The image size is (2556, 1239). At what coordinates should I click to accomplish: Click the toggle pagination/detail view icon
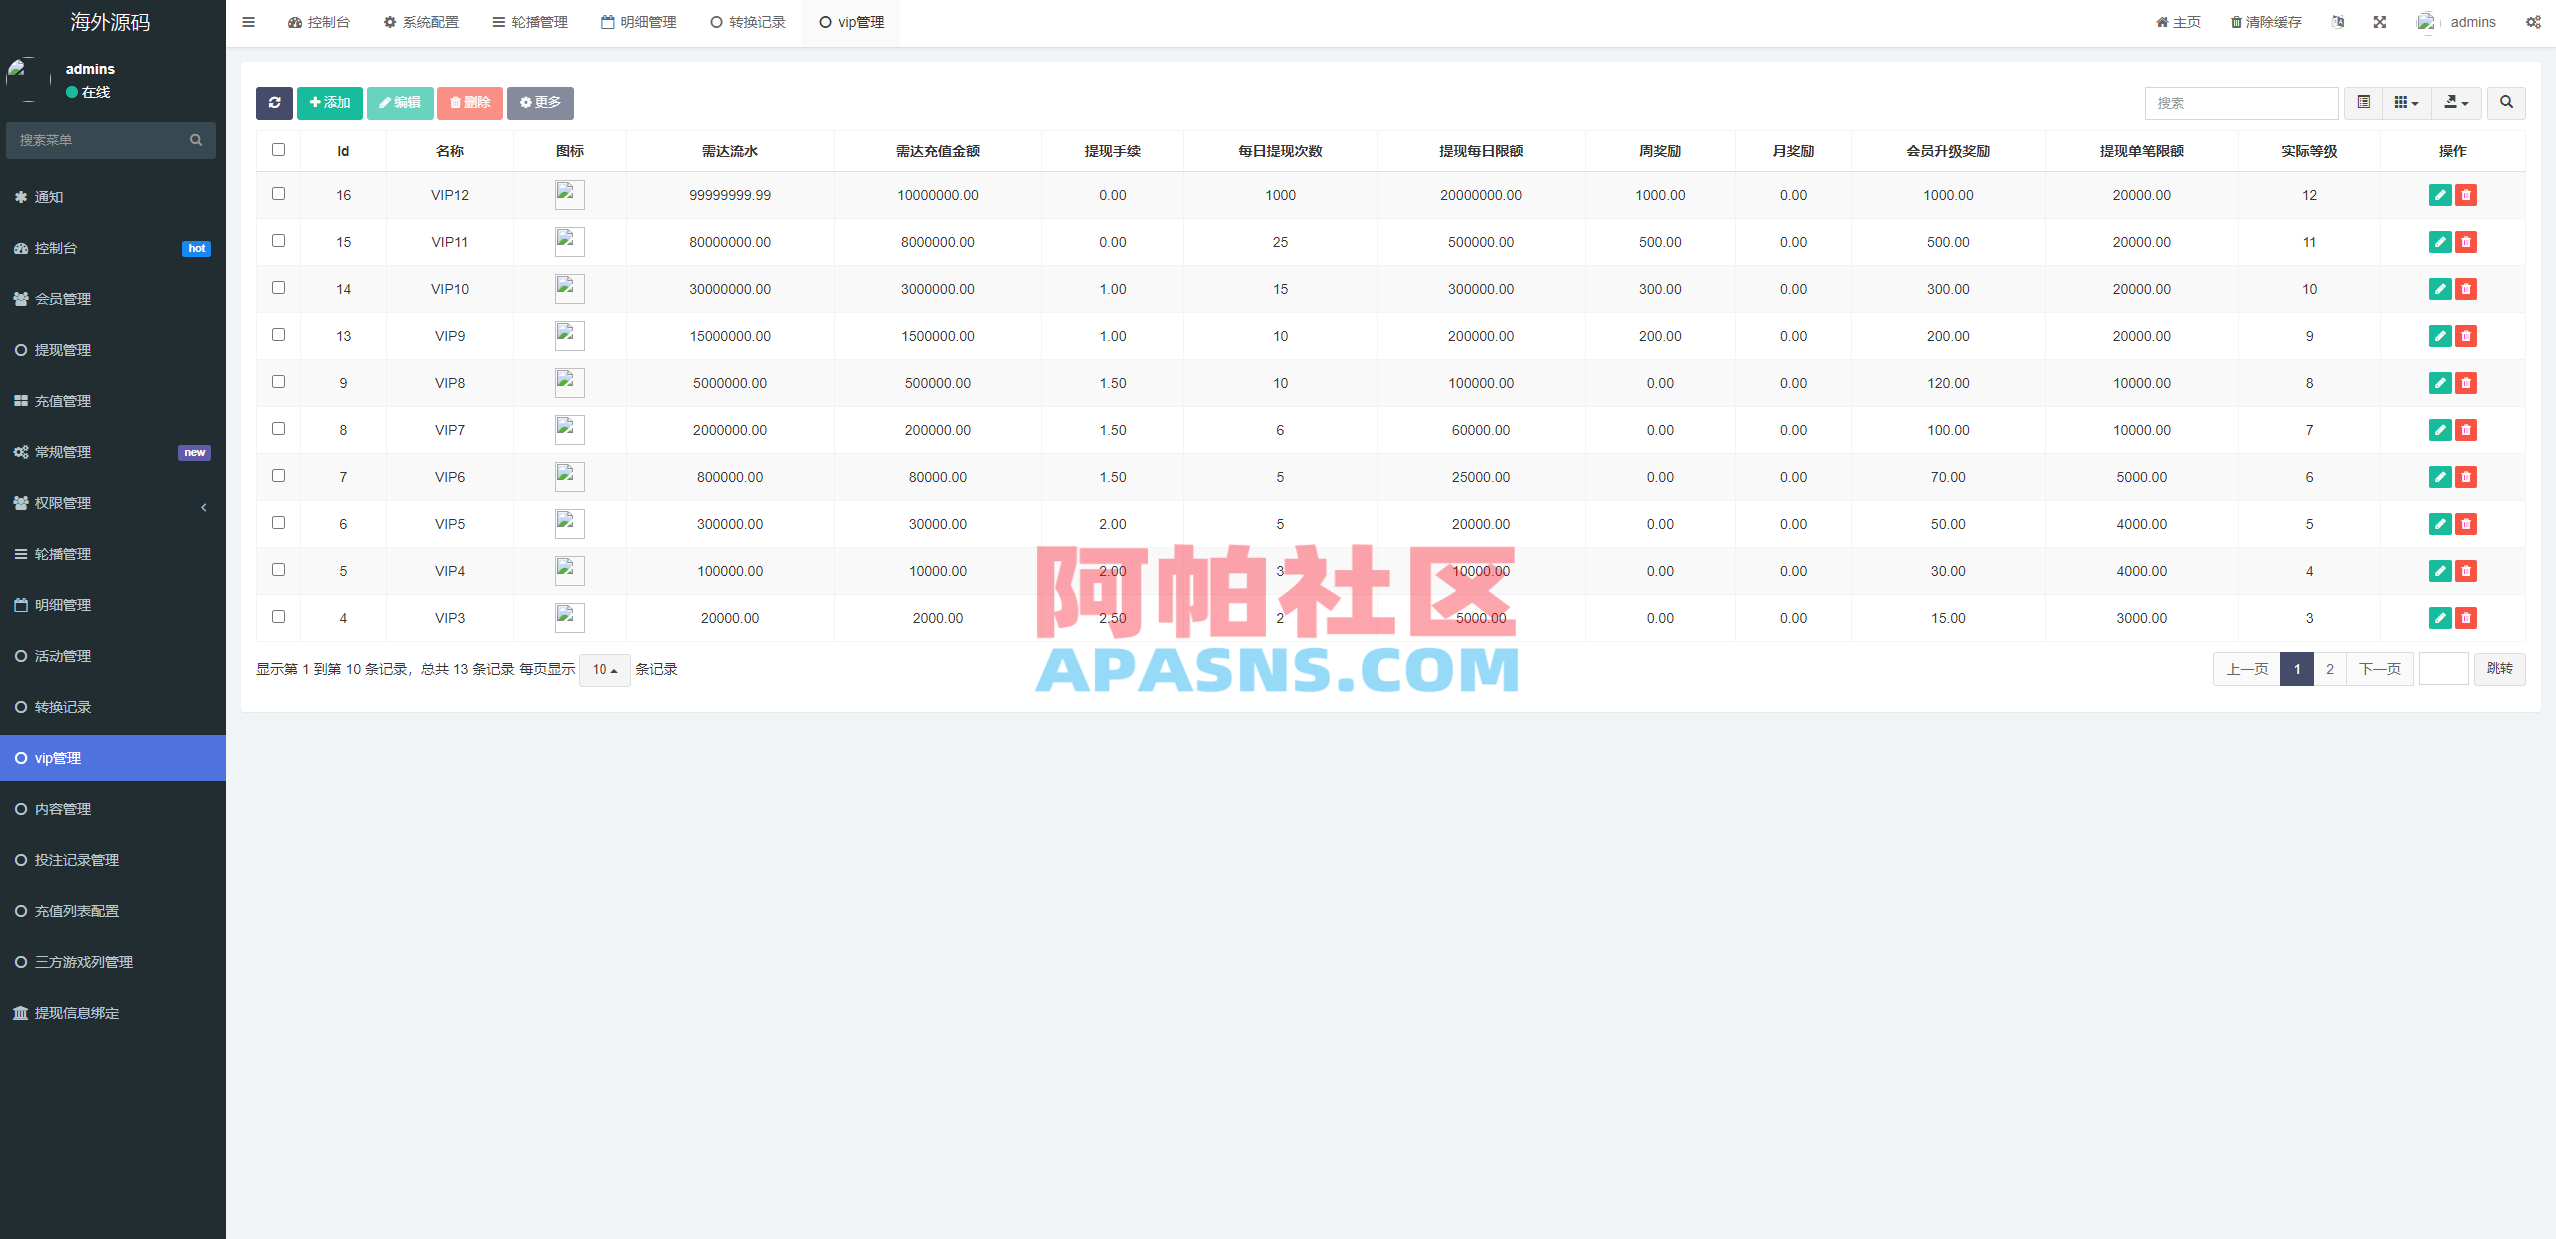click(x=2363, y=102)
